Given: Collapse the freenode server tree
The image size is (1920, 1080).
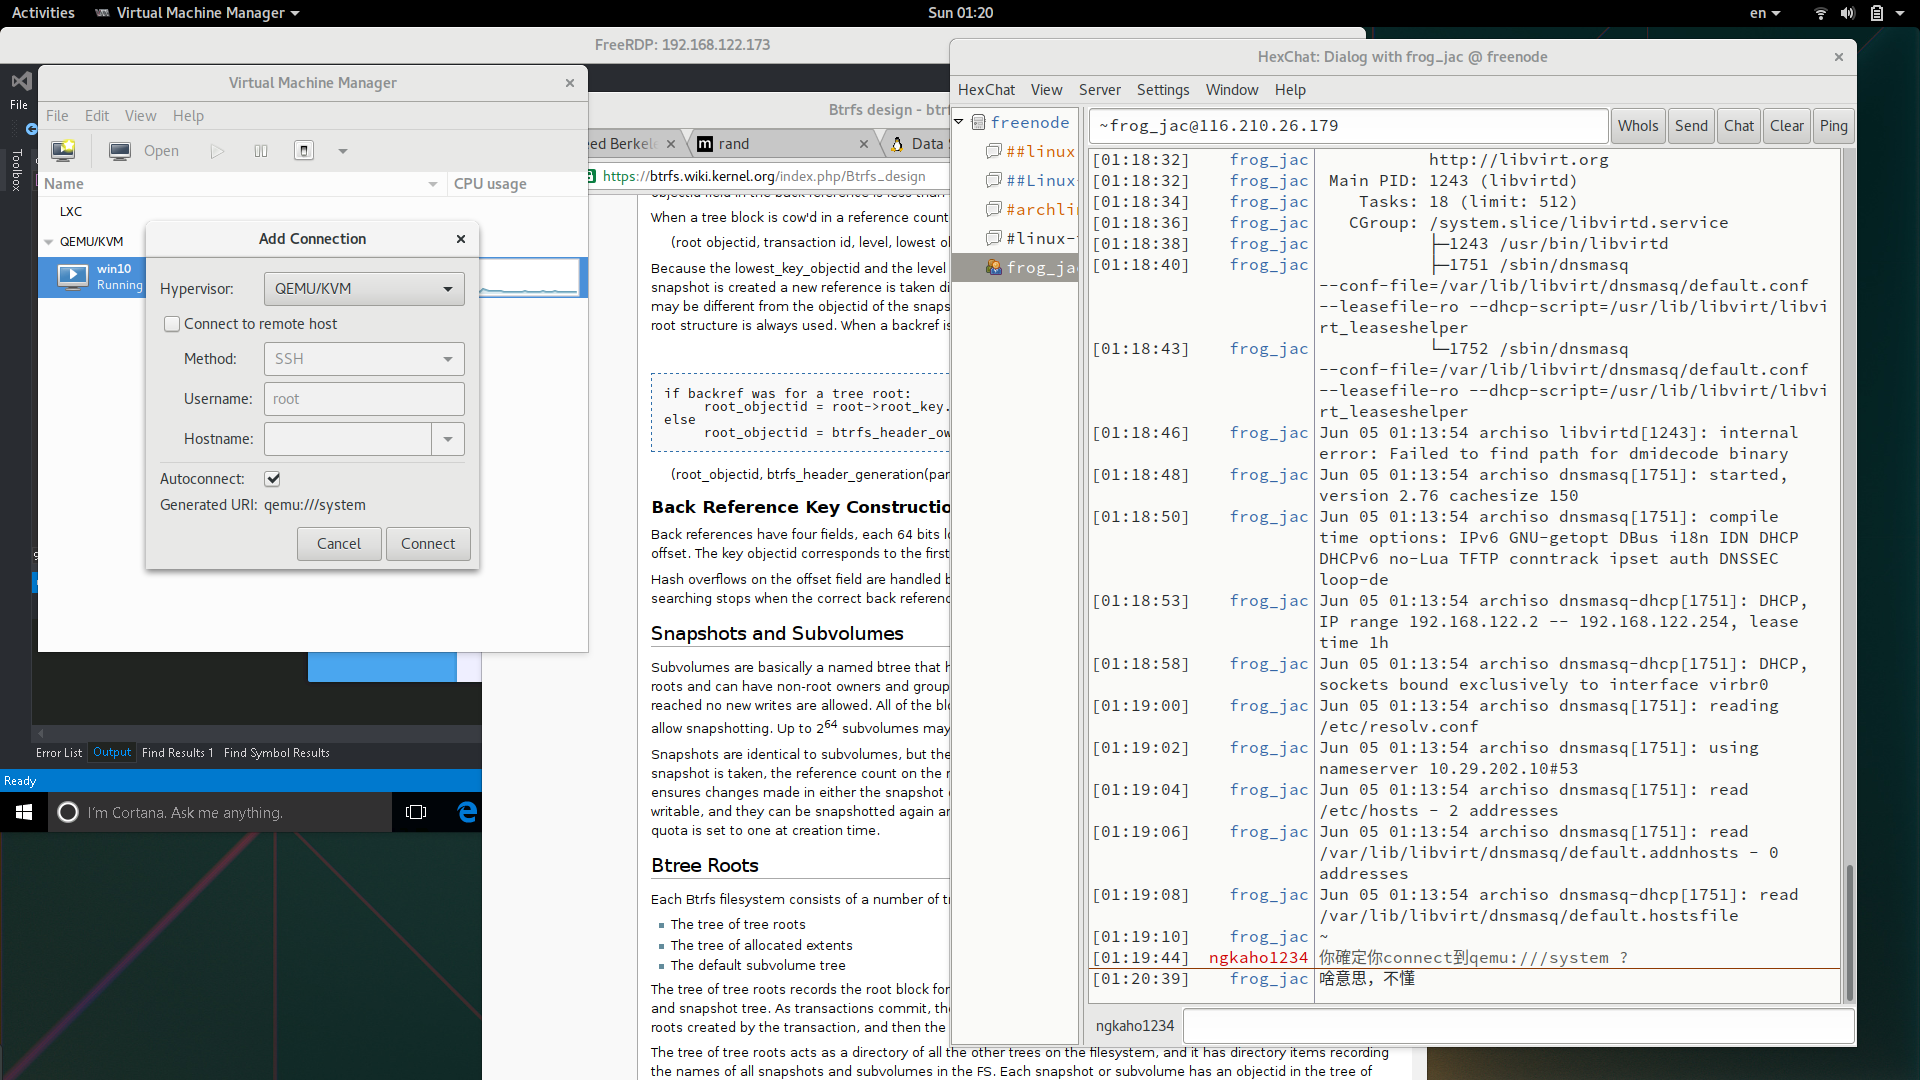Looking at the screenshot, I should (x=959, y=122).
